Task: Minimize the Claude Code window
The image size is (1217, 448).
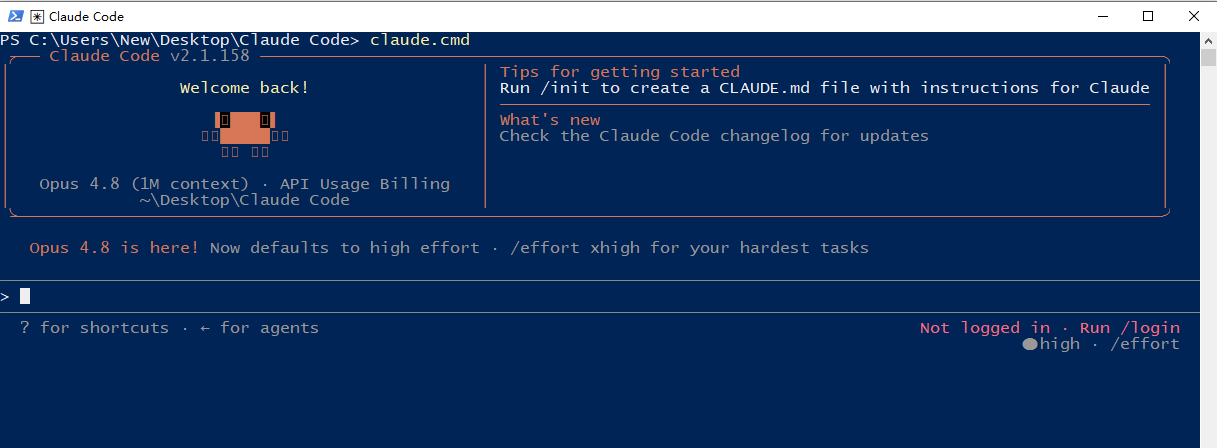Action: point(1102,16)
